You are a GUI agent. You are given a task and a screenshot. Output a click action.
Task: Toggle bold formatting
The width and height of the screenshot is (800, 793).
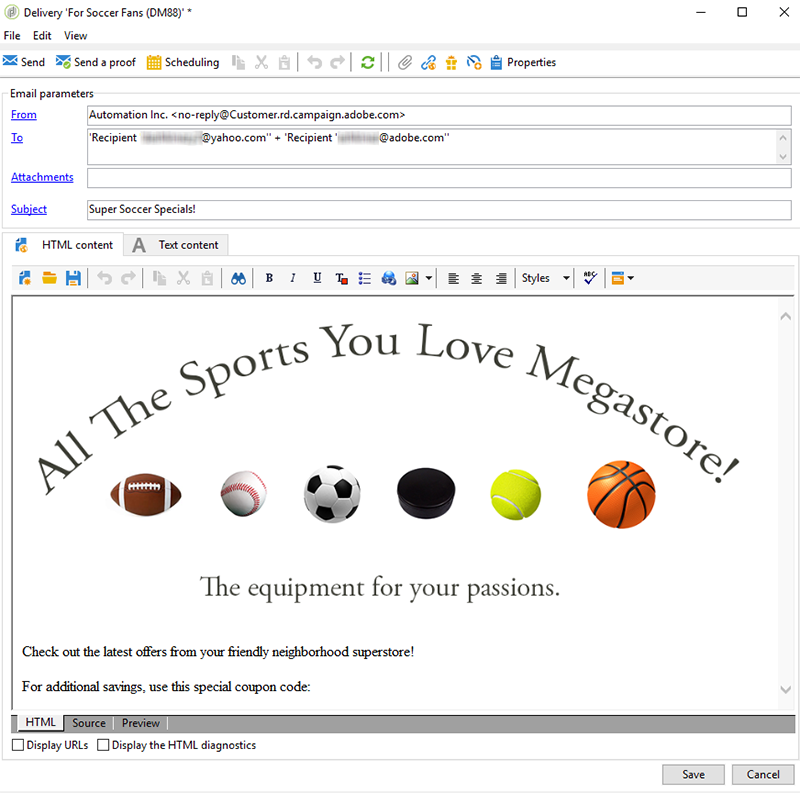point(269,278)
